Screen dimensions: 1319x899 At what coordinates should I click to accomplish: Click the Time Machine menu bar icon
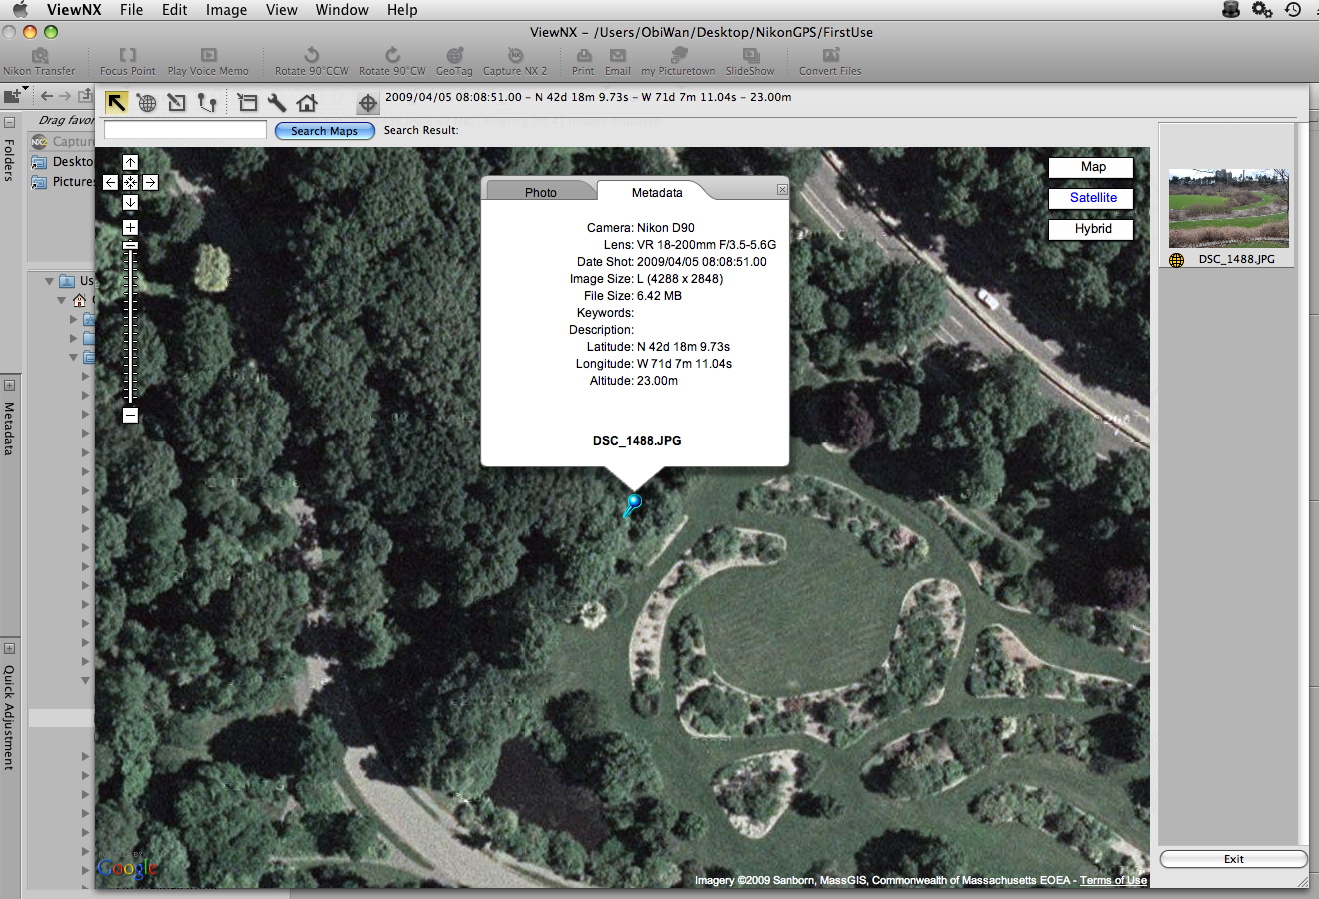(1293, 10)
